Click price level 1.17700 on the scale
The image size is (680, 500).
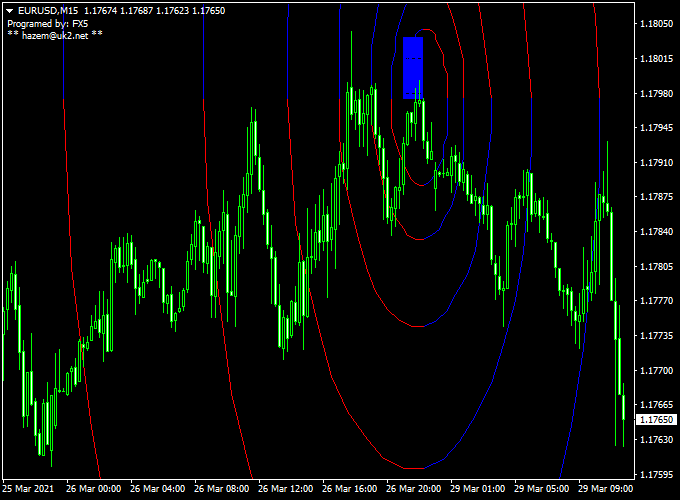coord(657,370)
